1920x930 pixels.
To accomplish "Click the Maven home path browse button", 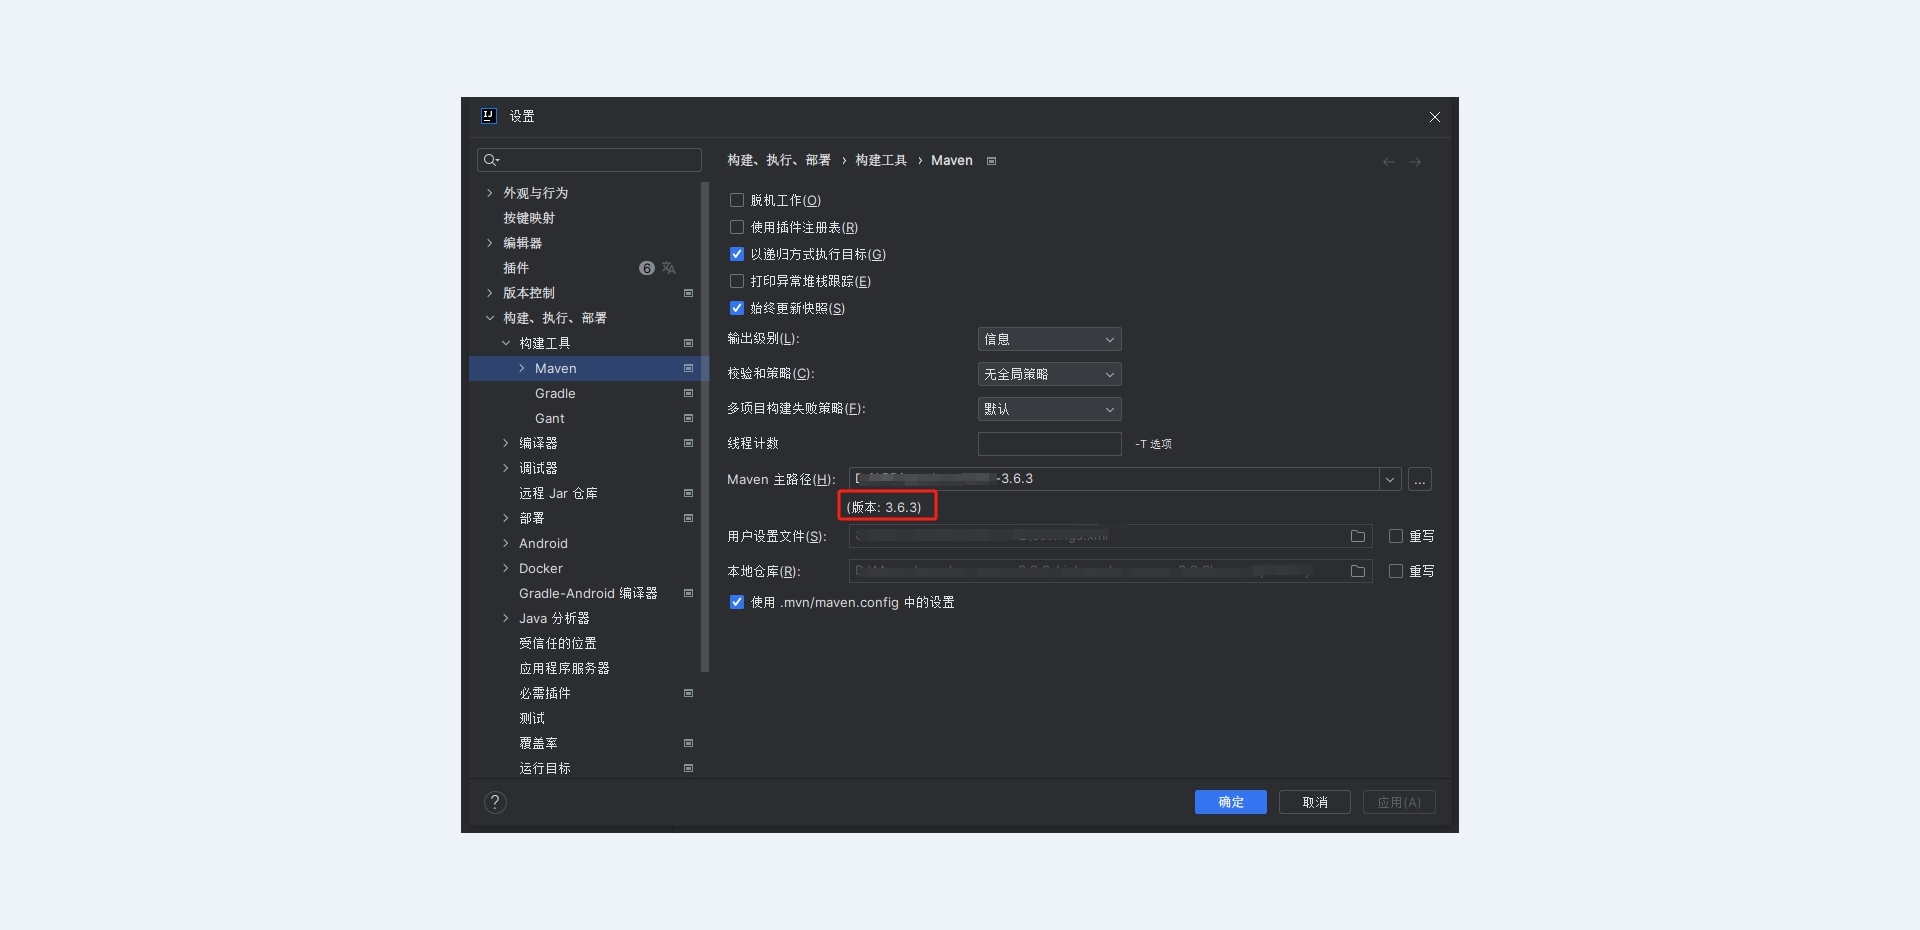I will (x=1419, y=480).
